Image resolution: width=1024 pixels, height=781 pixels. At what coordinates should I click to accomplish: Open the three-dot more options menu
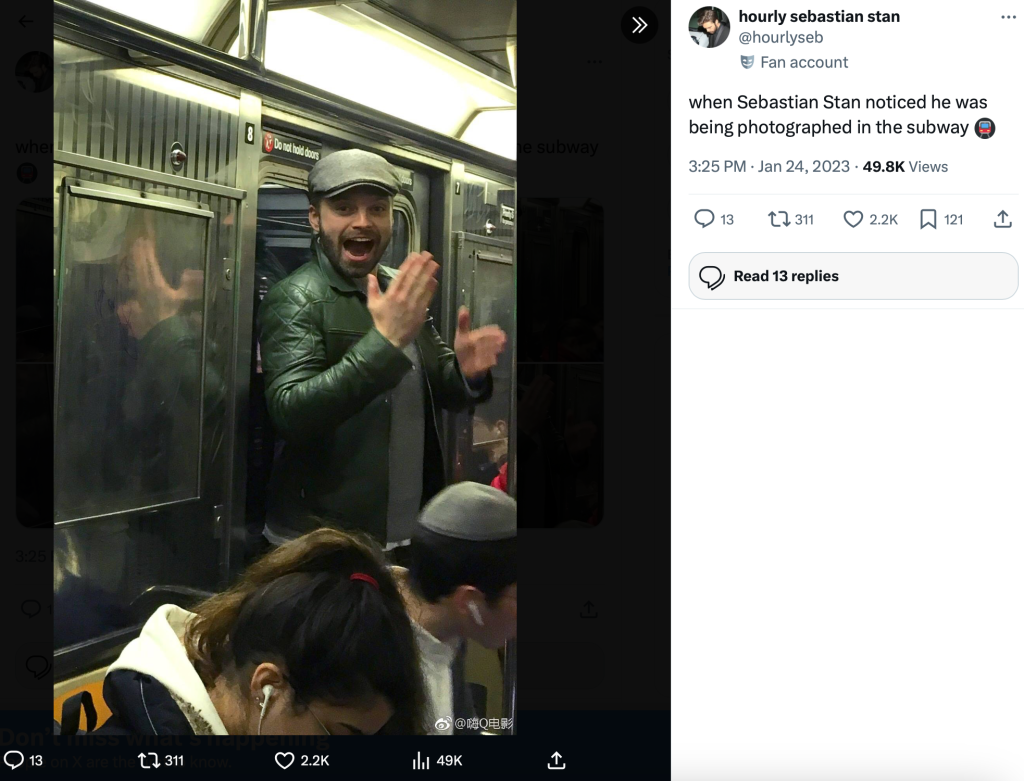[1008, 18]
